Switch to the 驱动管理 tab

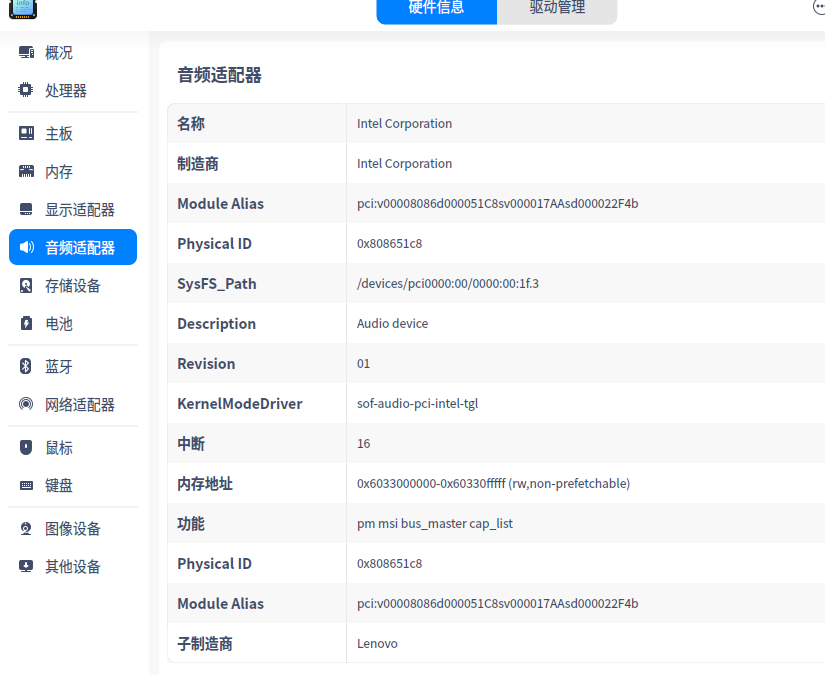point(557,9)
